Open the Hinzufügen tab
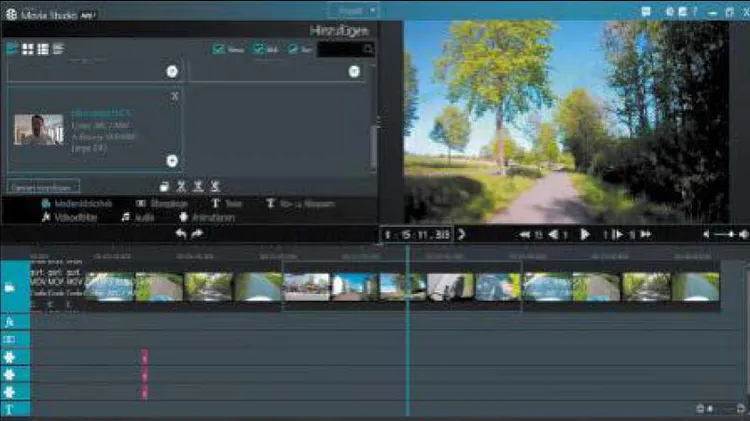Screen dimensions: 750x421 (x=339, y=31)
